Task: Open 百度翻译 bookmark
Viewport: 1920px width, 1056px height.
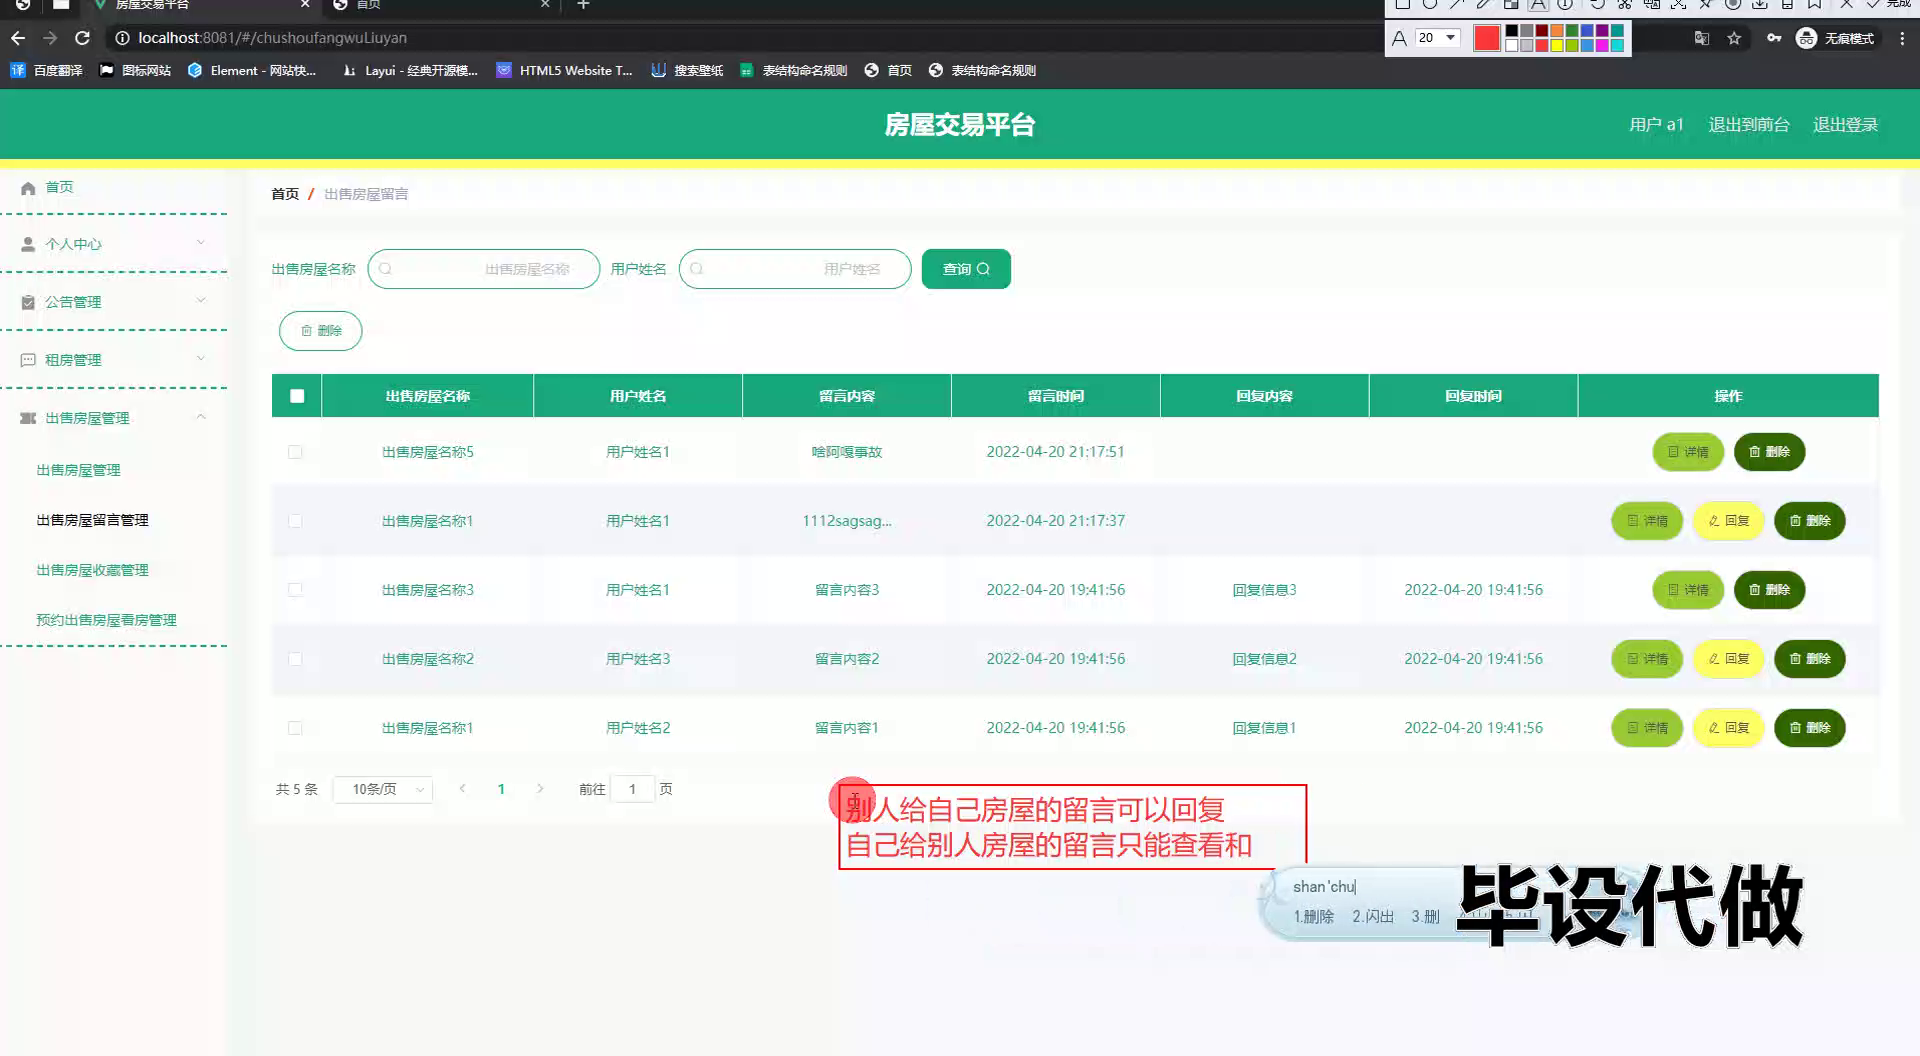Action: click(x=46, y=70)
